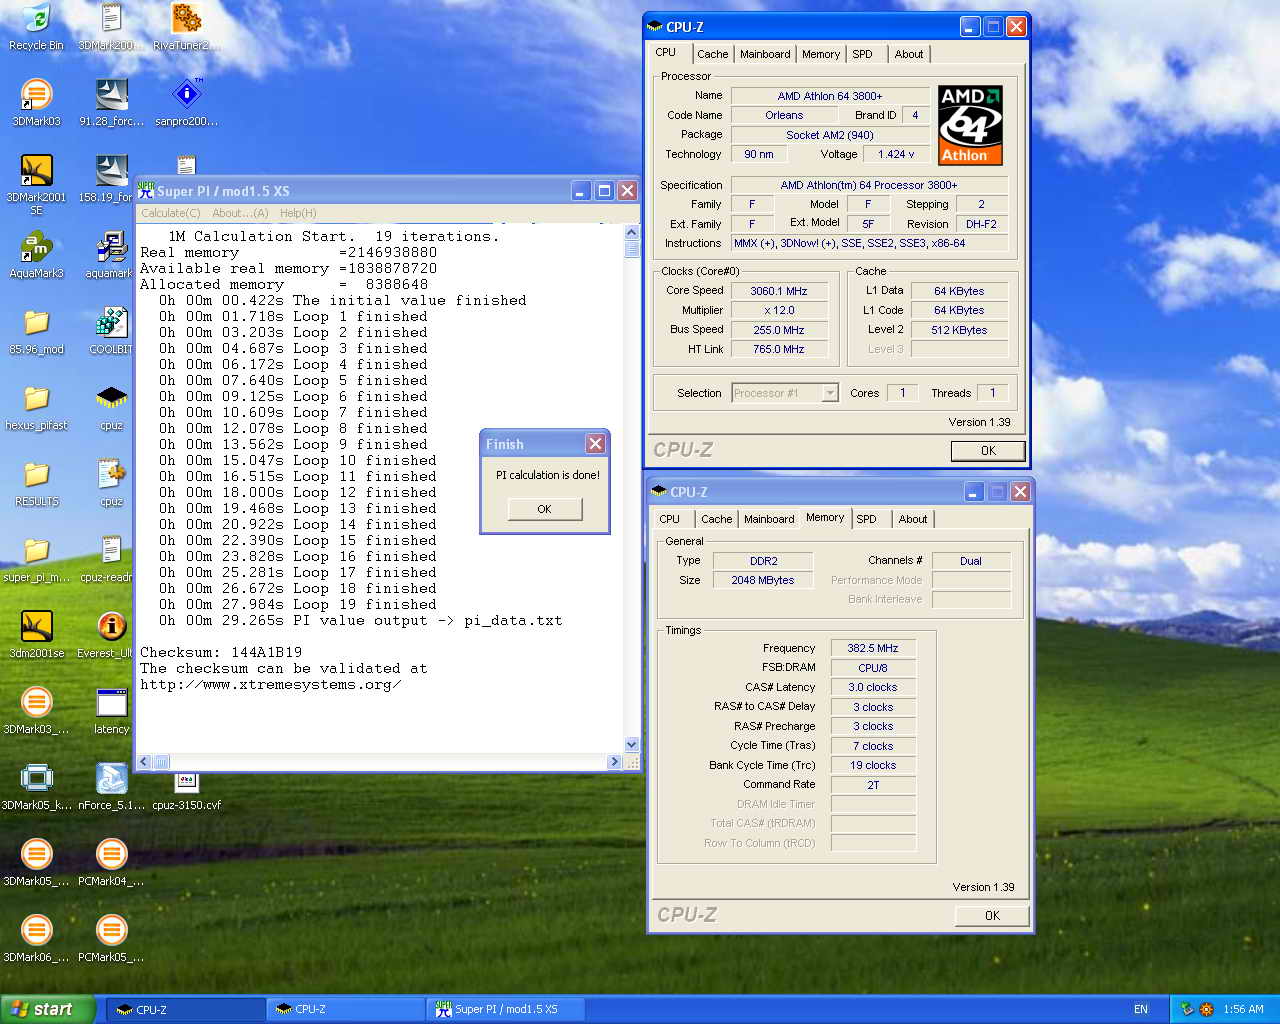This screenshot has width=1280, height=1024.
Task: Click Super PI horizontal scrollbar right arrow
Action: click(x=614, y=762)
